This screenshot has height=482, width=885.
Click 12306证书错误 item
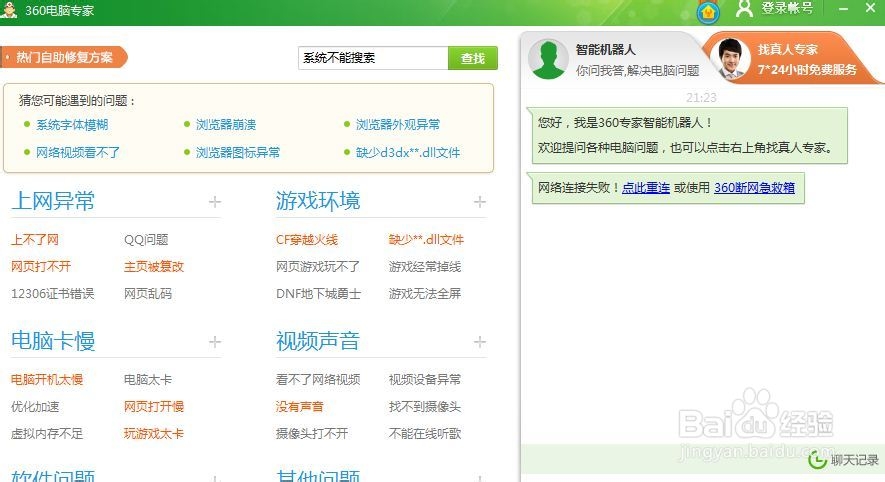52,293
